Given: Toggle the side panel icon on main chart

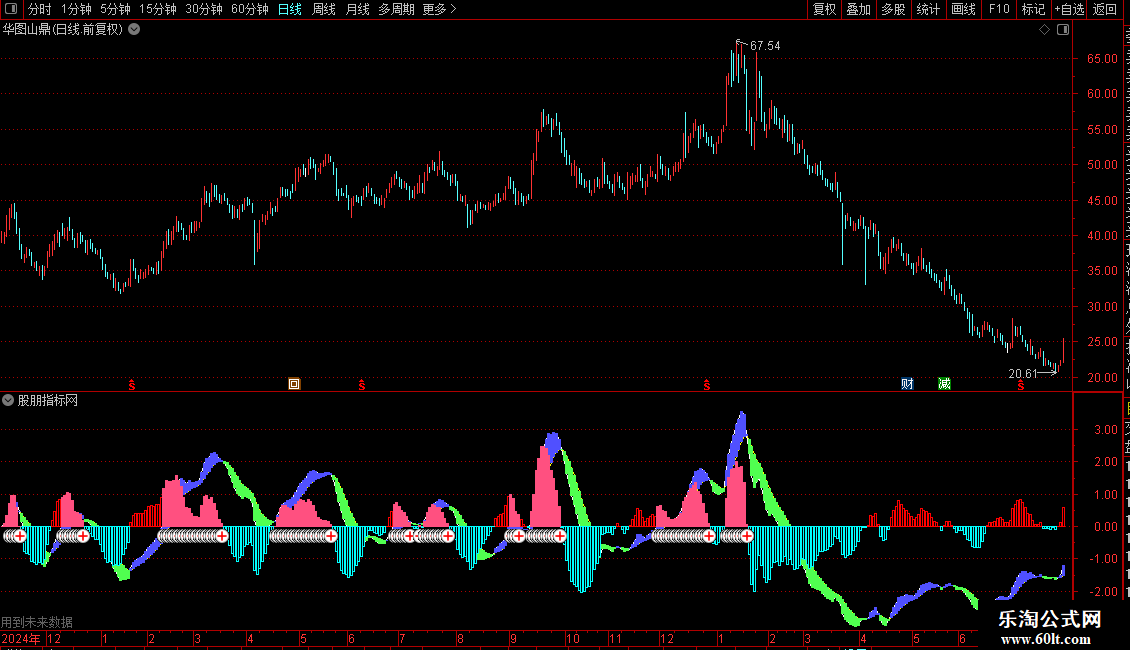Looking at the screenshot, I should 1063,30.
